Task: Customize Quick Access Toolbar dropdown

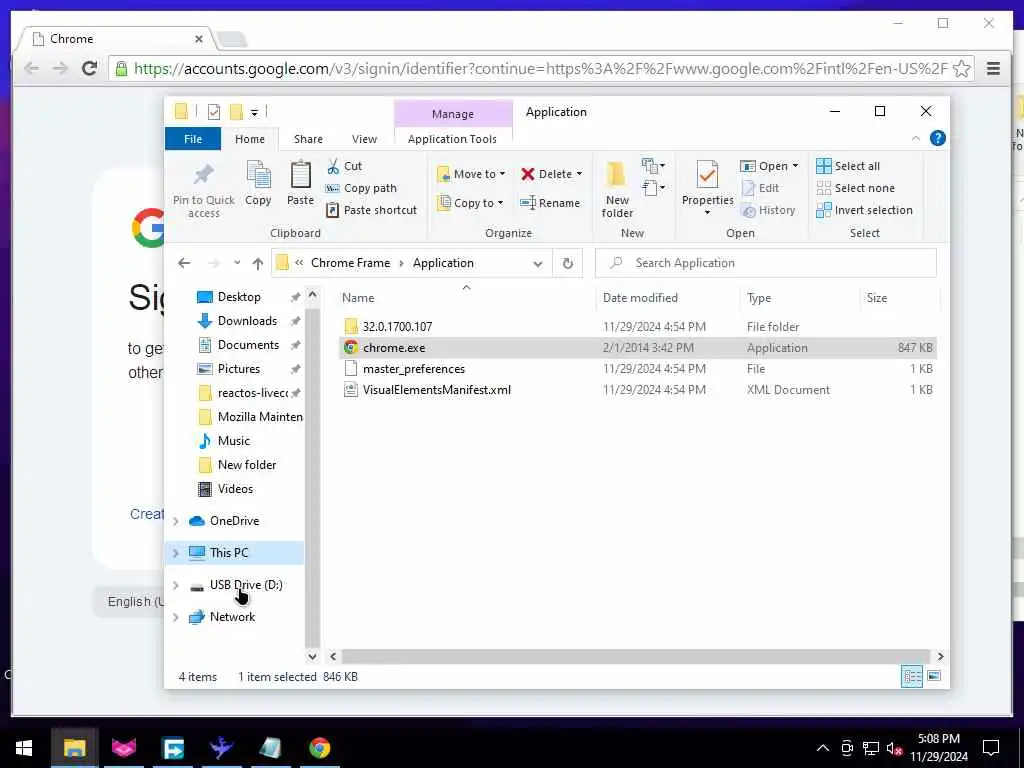Action: tap(254, 113)
